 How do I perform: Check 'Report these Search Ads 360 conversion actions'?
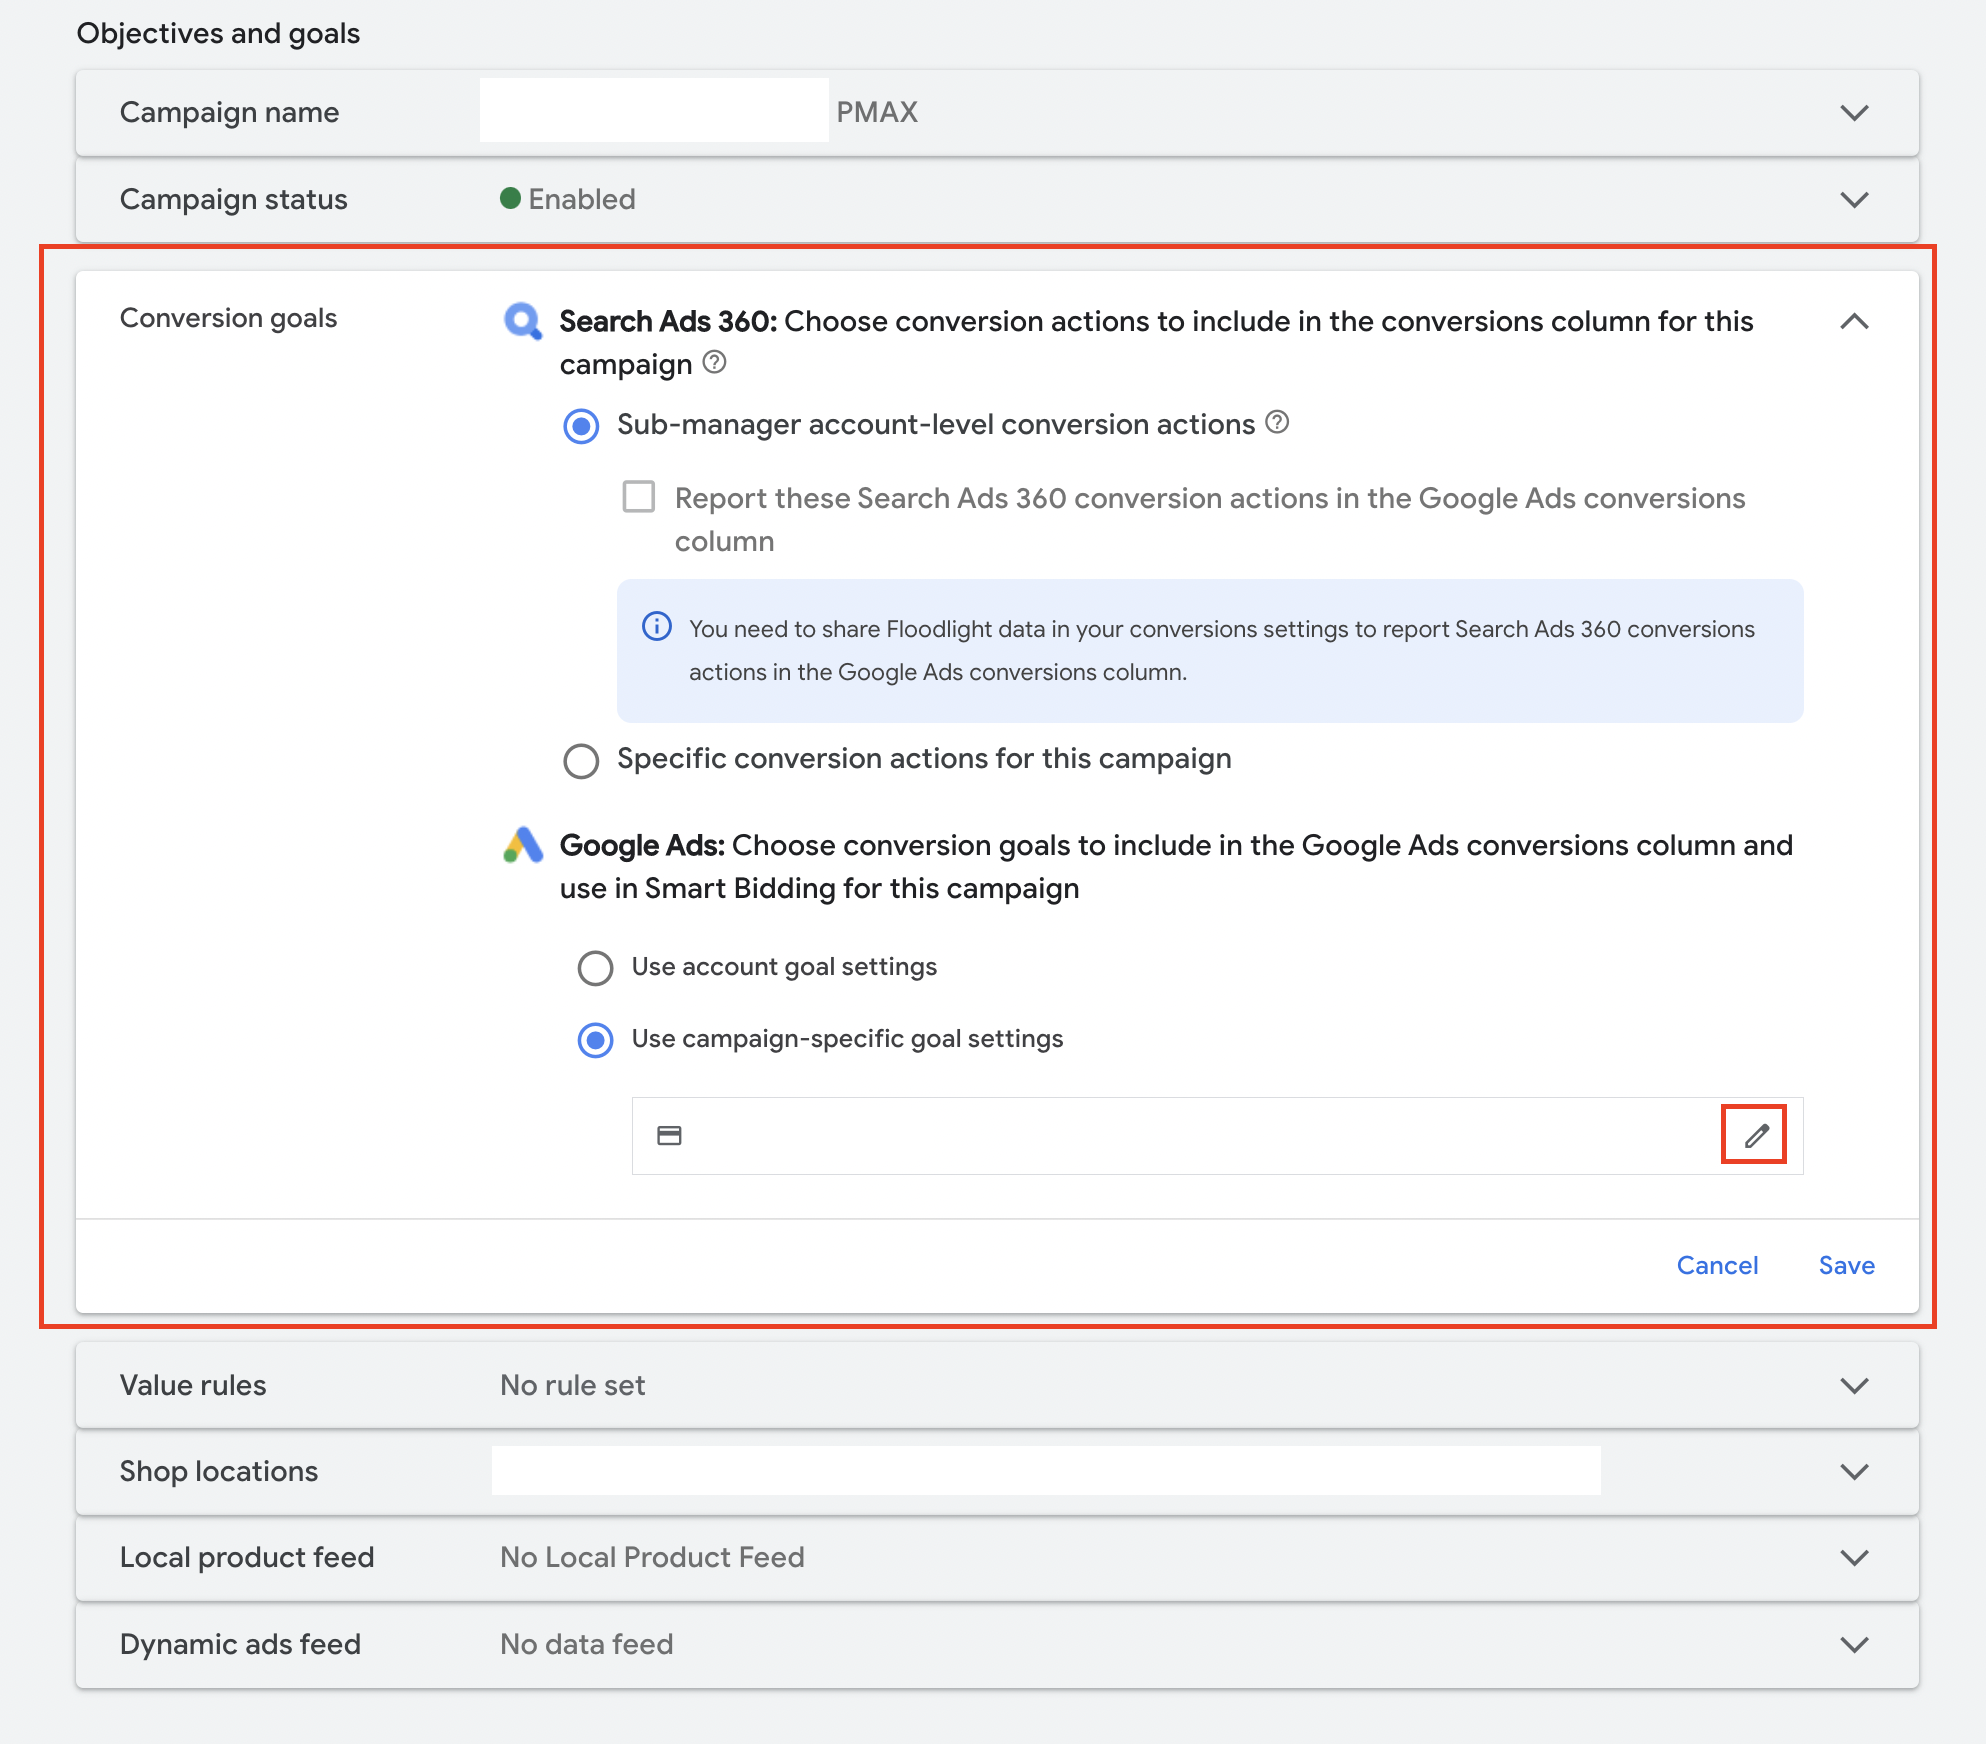click(x=639, y=497)
